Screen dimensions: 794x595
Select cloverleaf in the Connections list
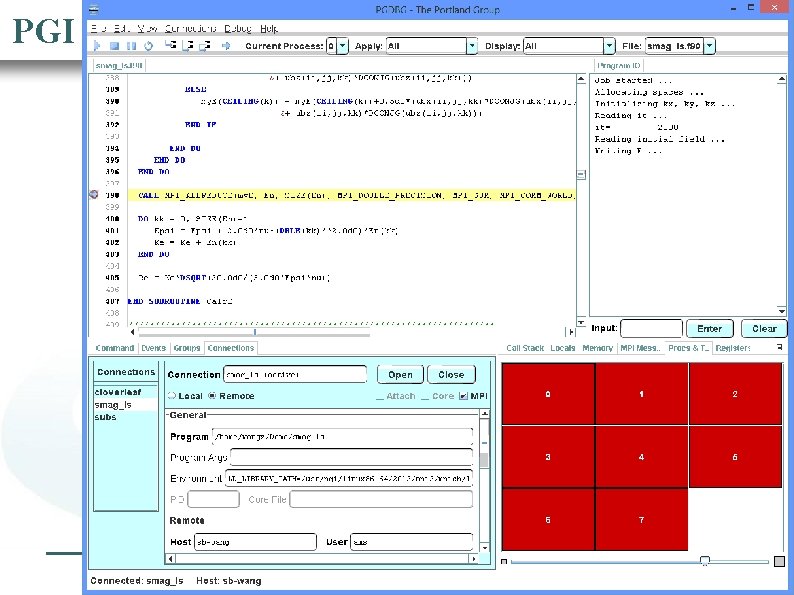click(x=119, y=392)
